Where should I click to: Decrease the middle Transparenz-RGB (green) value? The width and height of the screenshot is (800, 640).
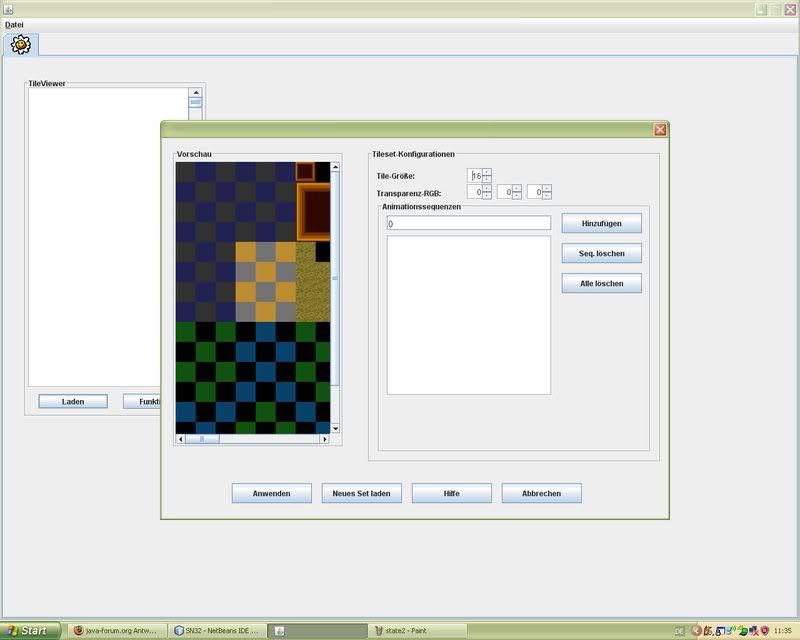pyautogui.click(x=517, y=195)
